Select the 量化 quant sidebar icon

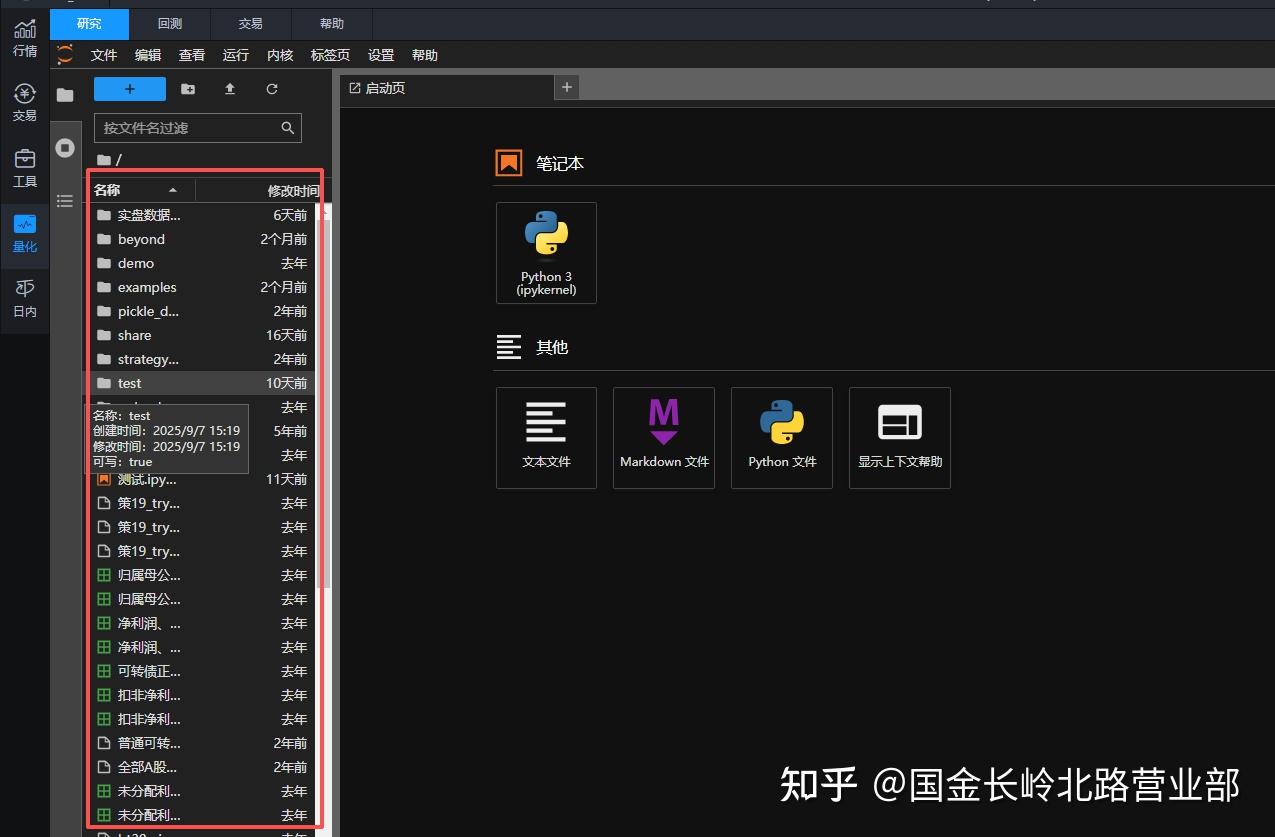25,234
